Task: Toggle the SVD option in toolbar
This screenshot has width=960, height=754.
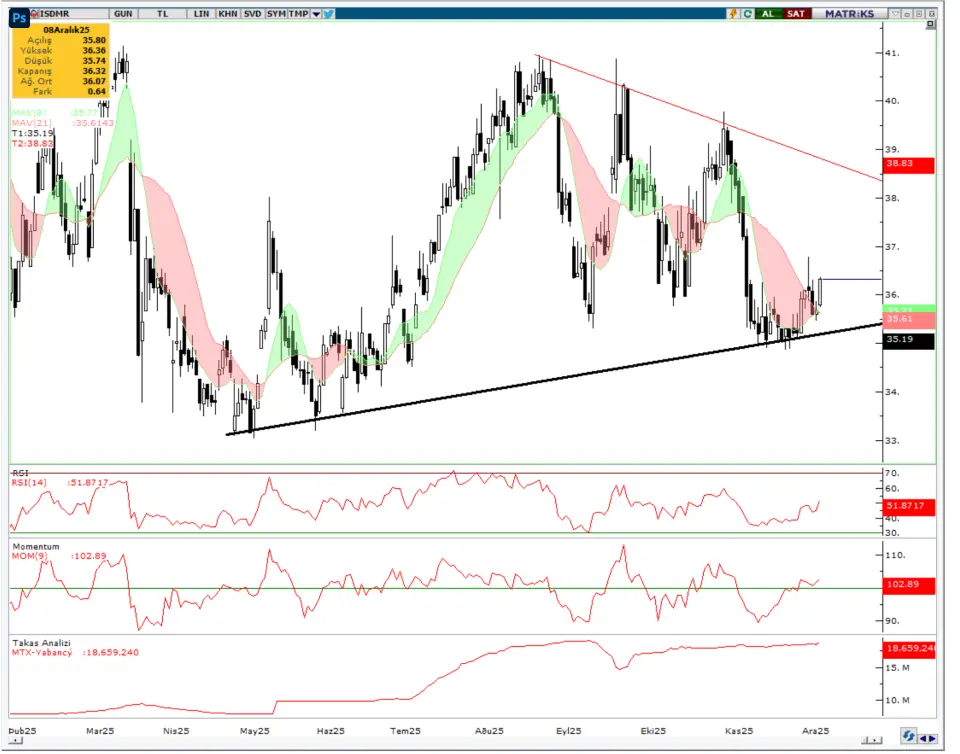Action: point(253,14)
